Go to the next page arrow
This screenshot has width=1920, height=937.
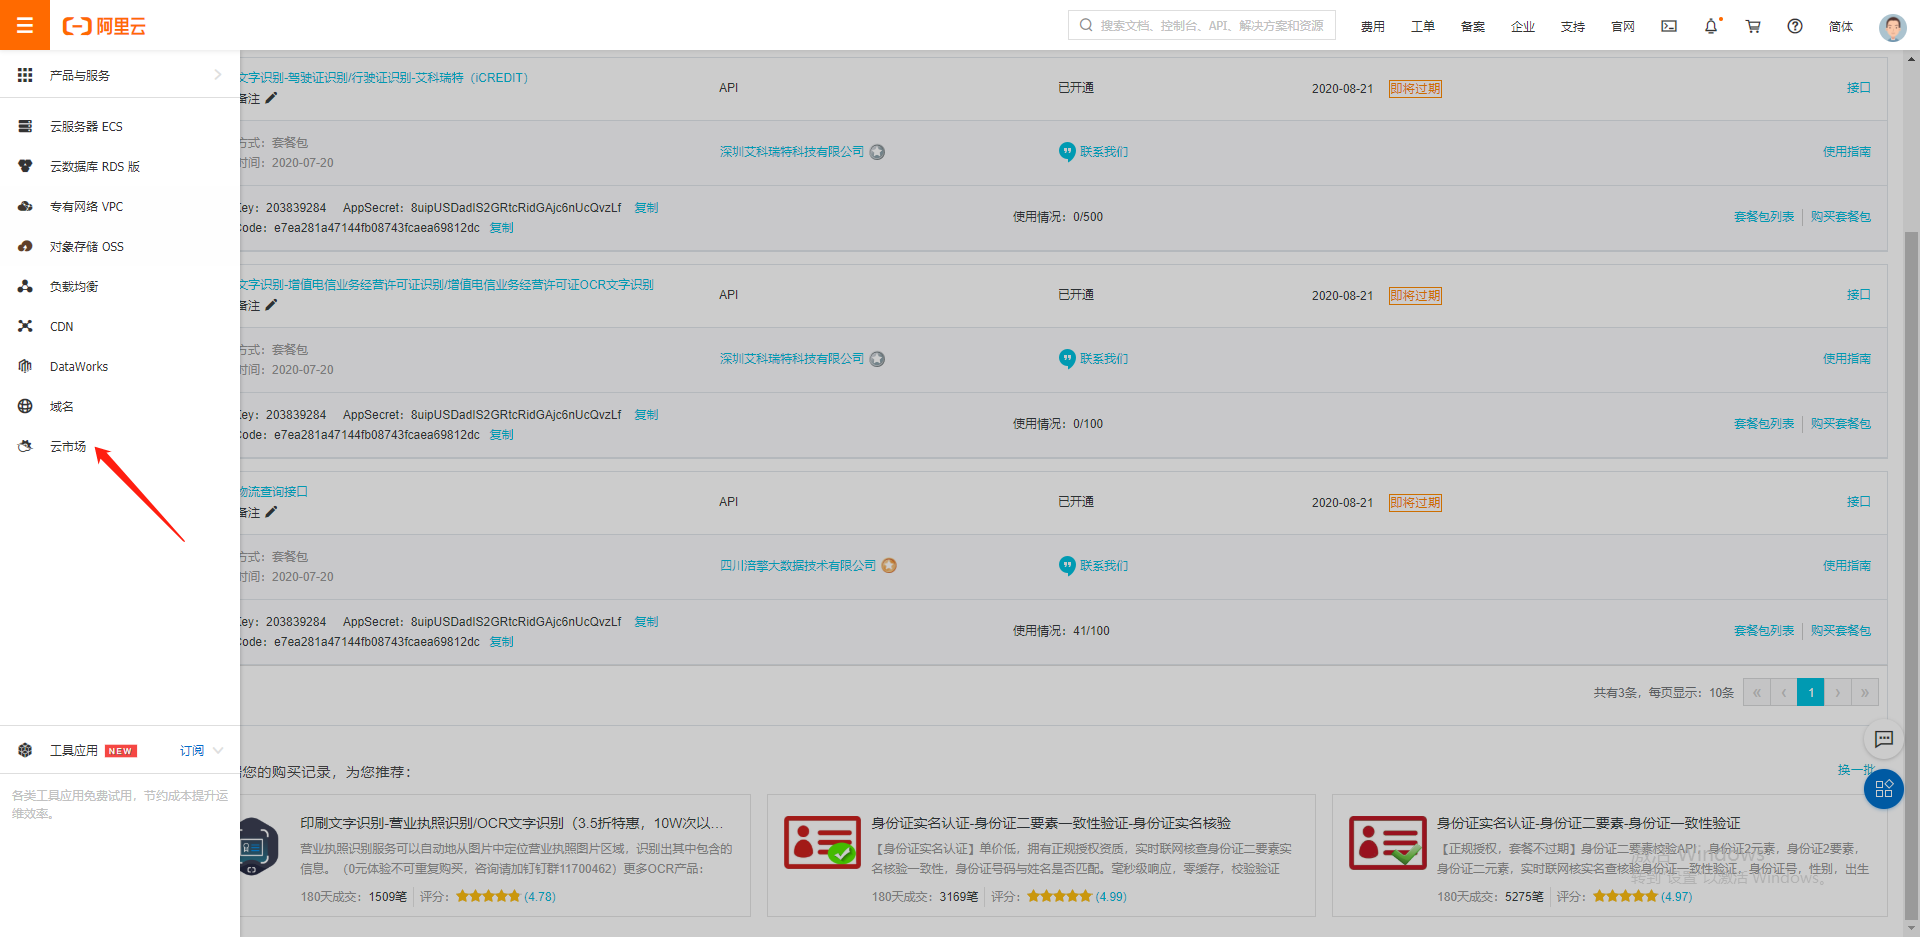click(x=1838, y=692)
